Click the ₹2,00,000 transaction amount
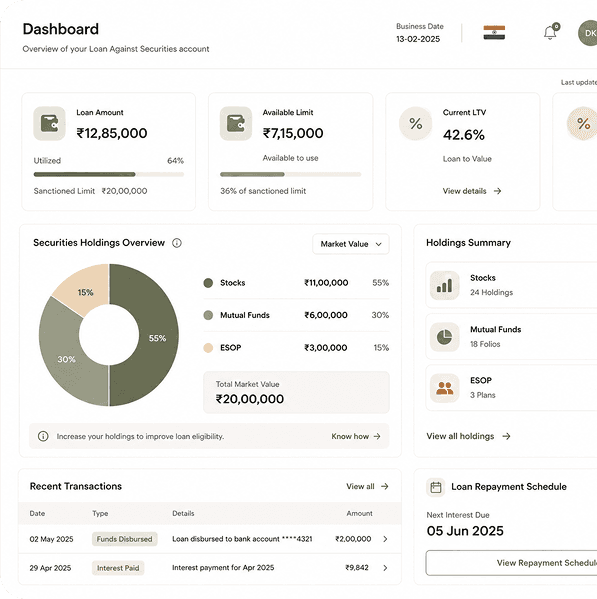The height and width of the screenshot is (599, 597). 353,539
